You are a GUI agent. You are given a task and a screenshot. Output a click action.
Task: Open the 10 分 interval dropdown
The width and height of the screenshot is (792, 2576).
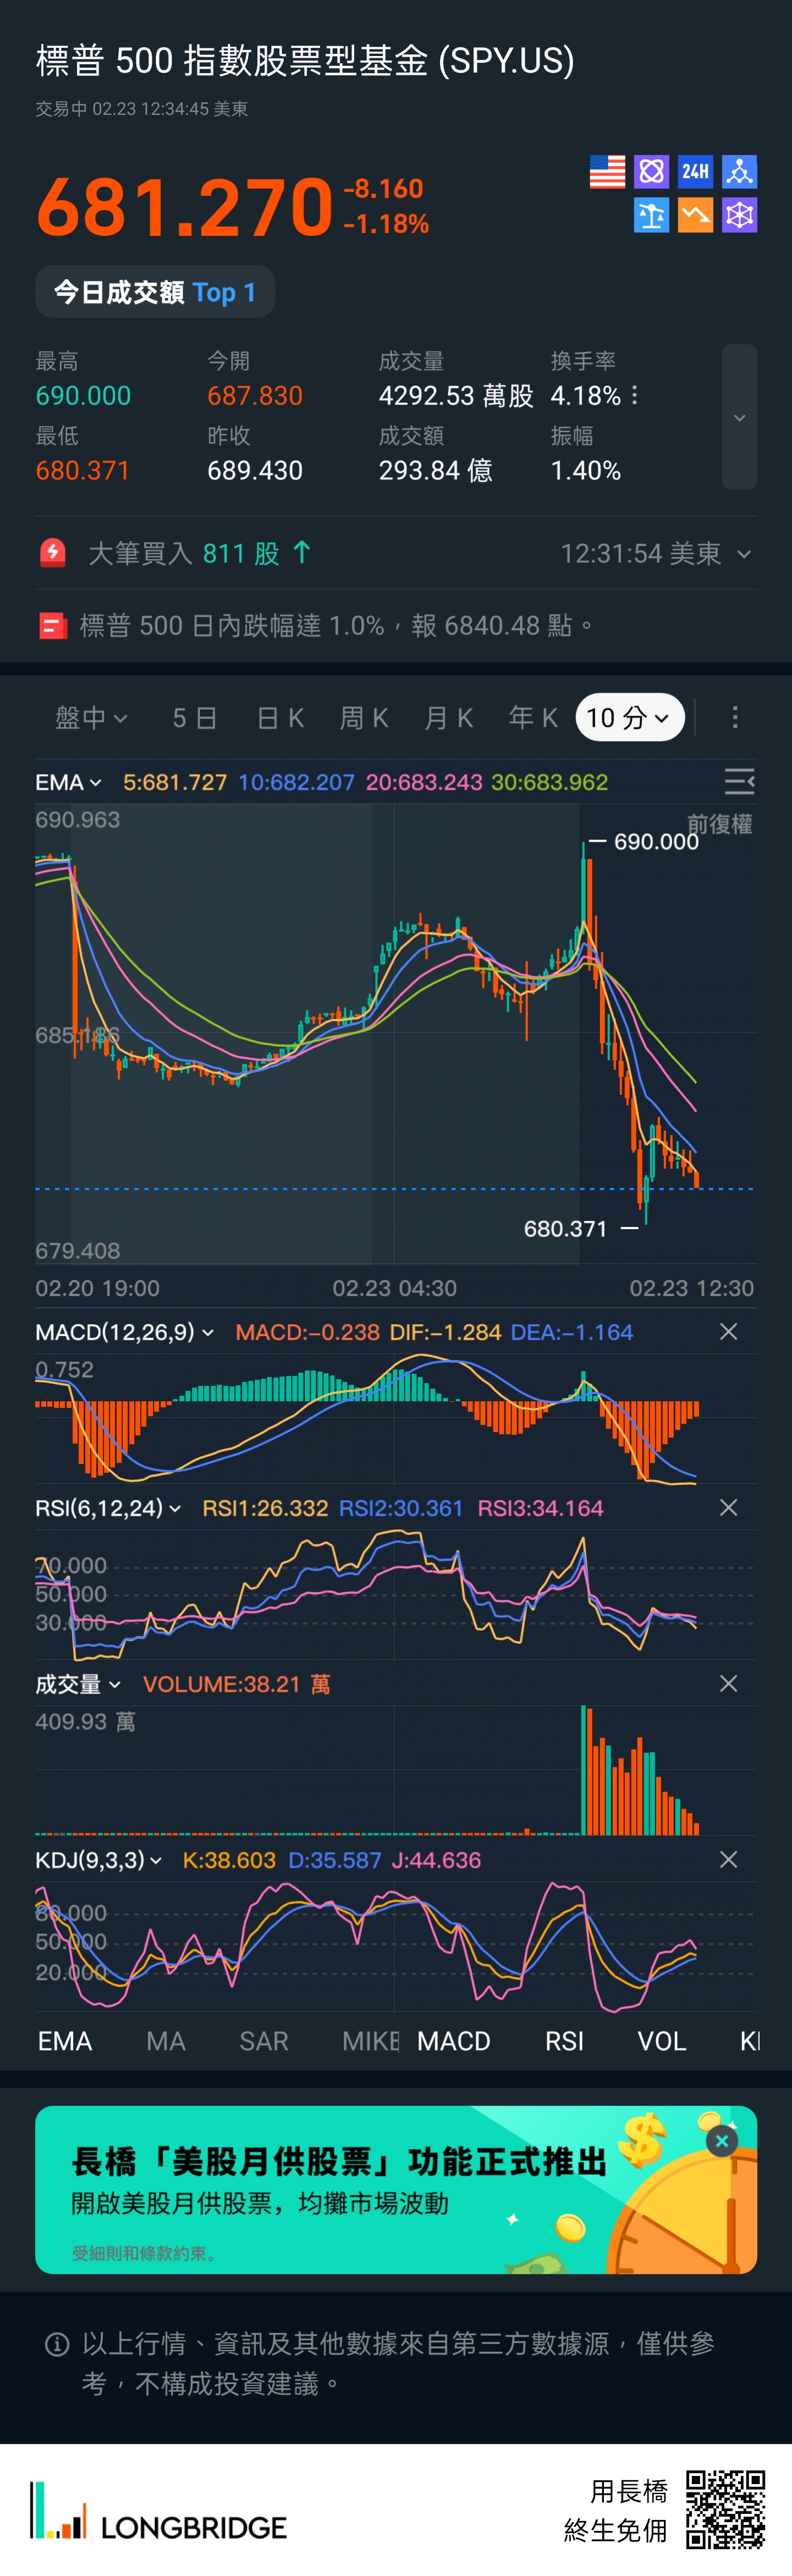click(629, 717)
